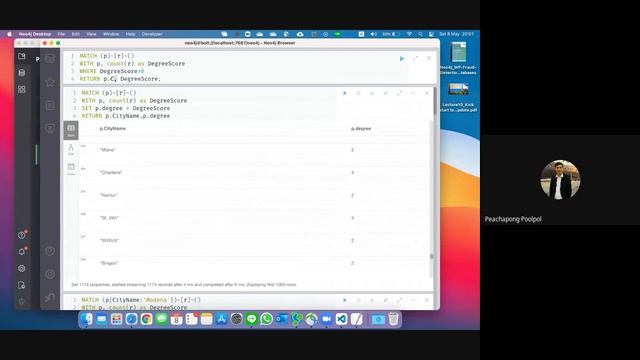The width and height of the screenshot is (640, 360).
Task: Export the Modena query frame results
Action: click(372, 300)
